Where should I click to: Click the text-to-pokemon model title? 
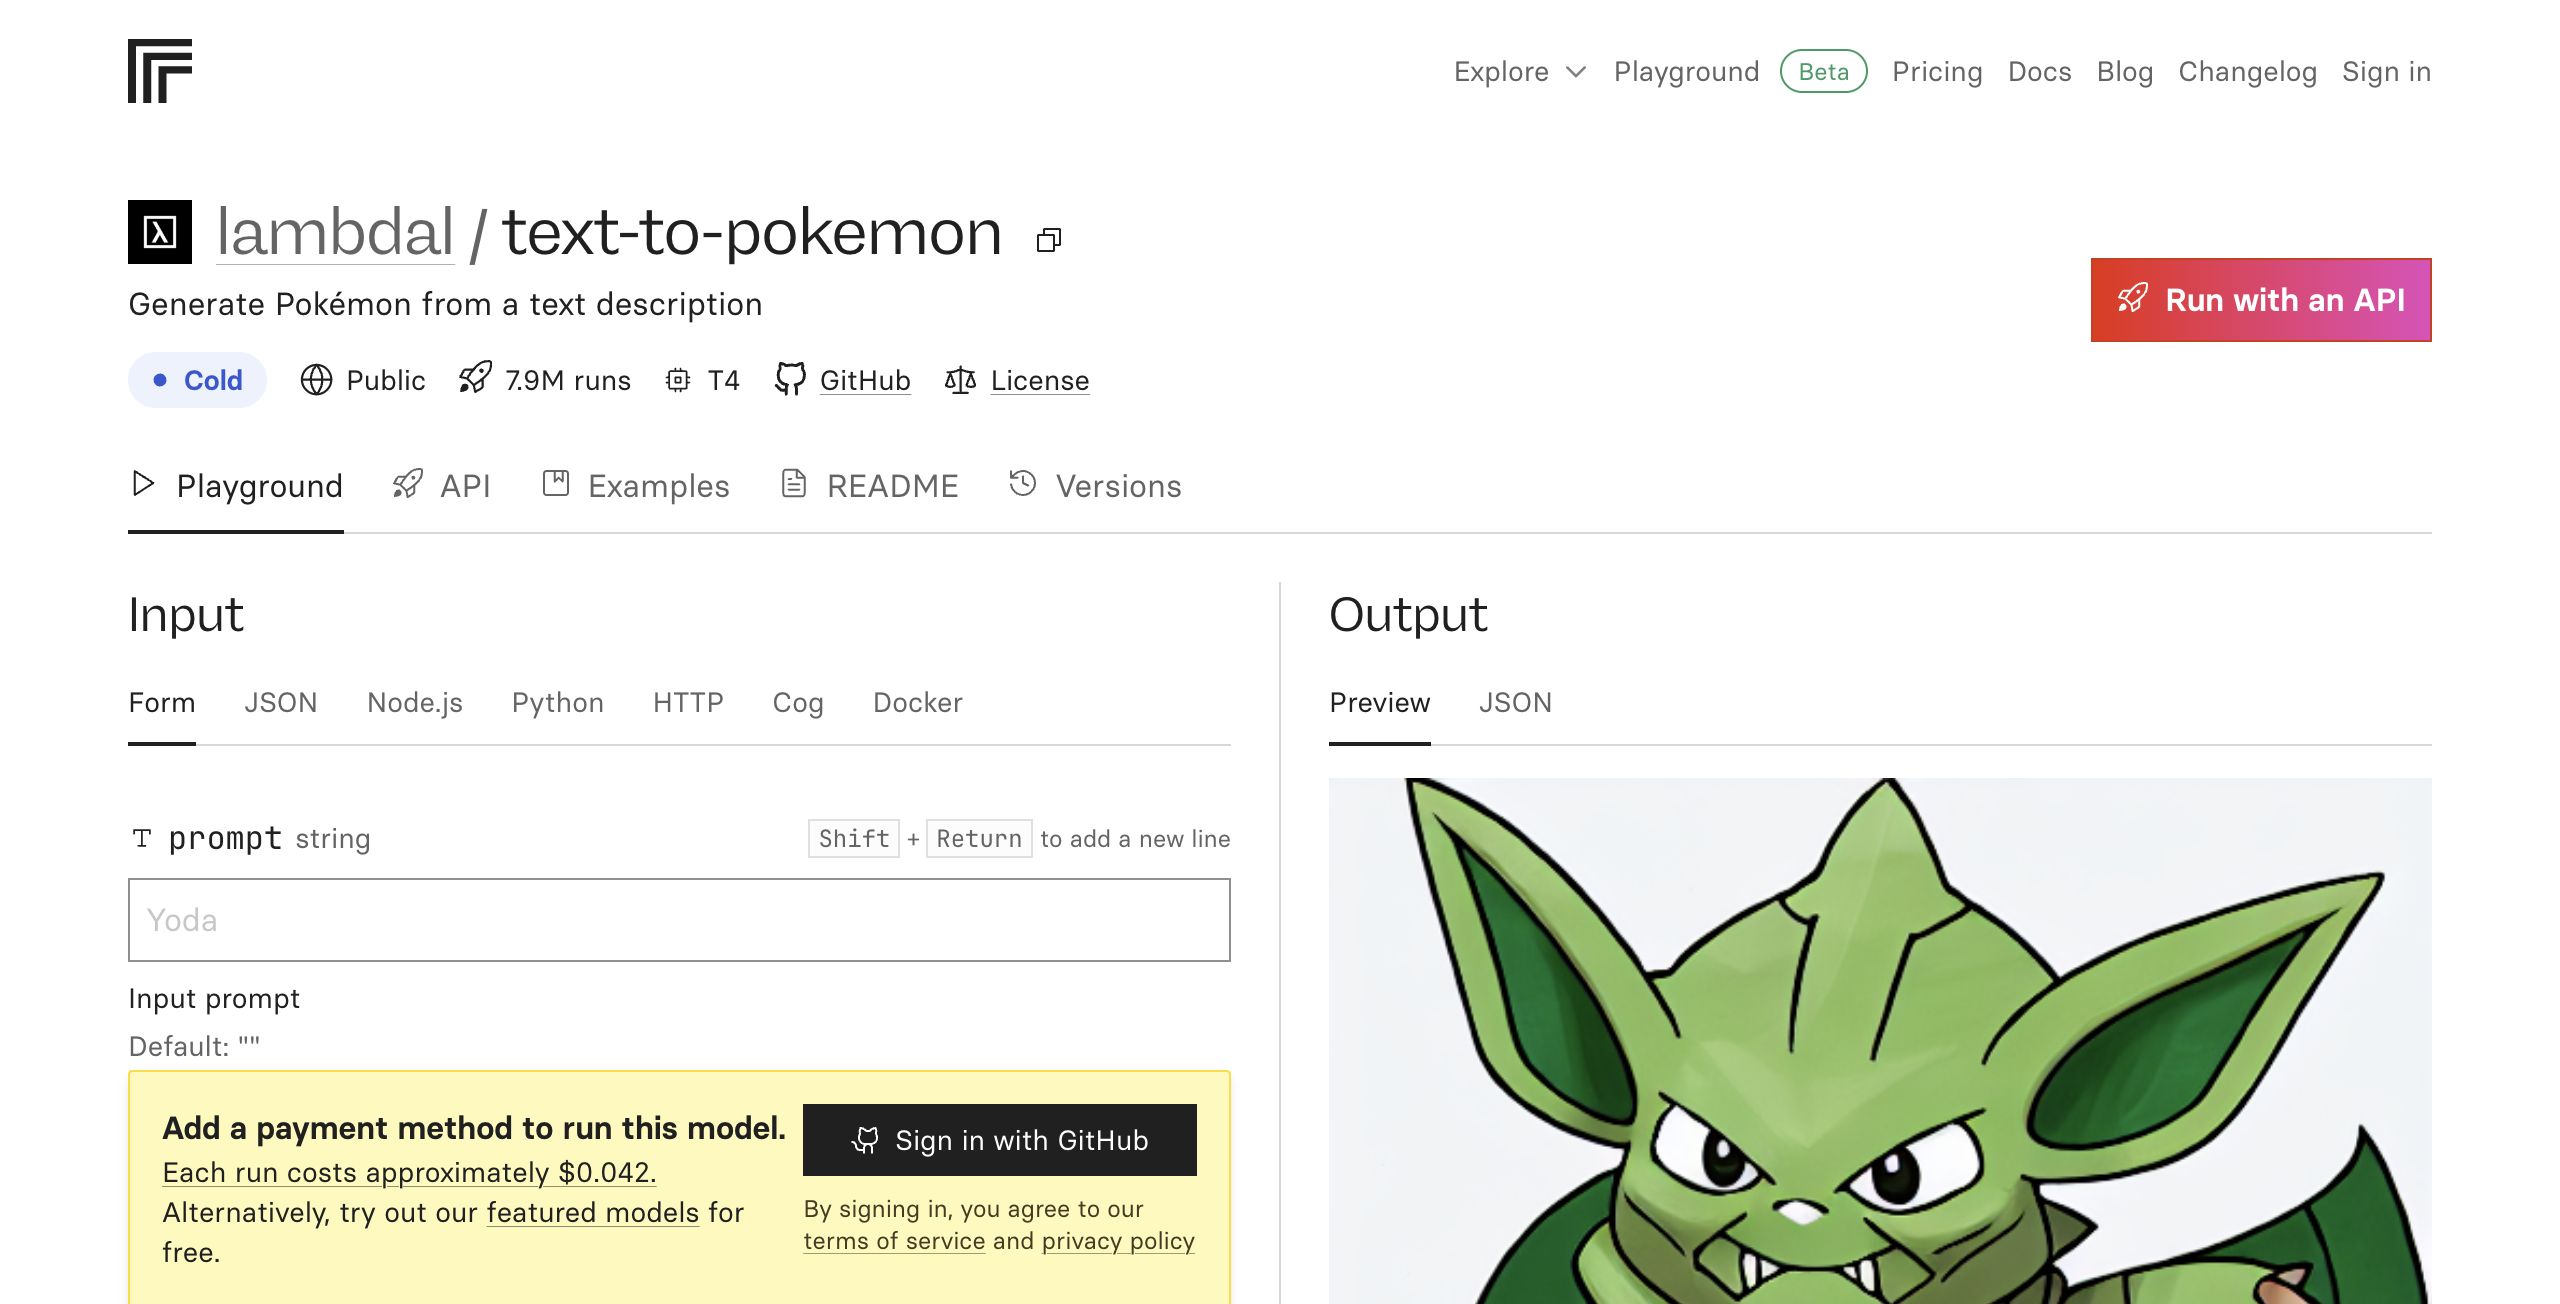[752, 232]
